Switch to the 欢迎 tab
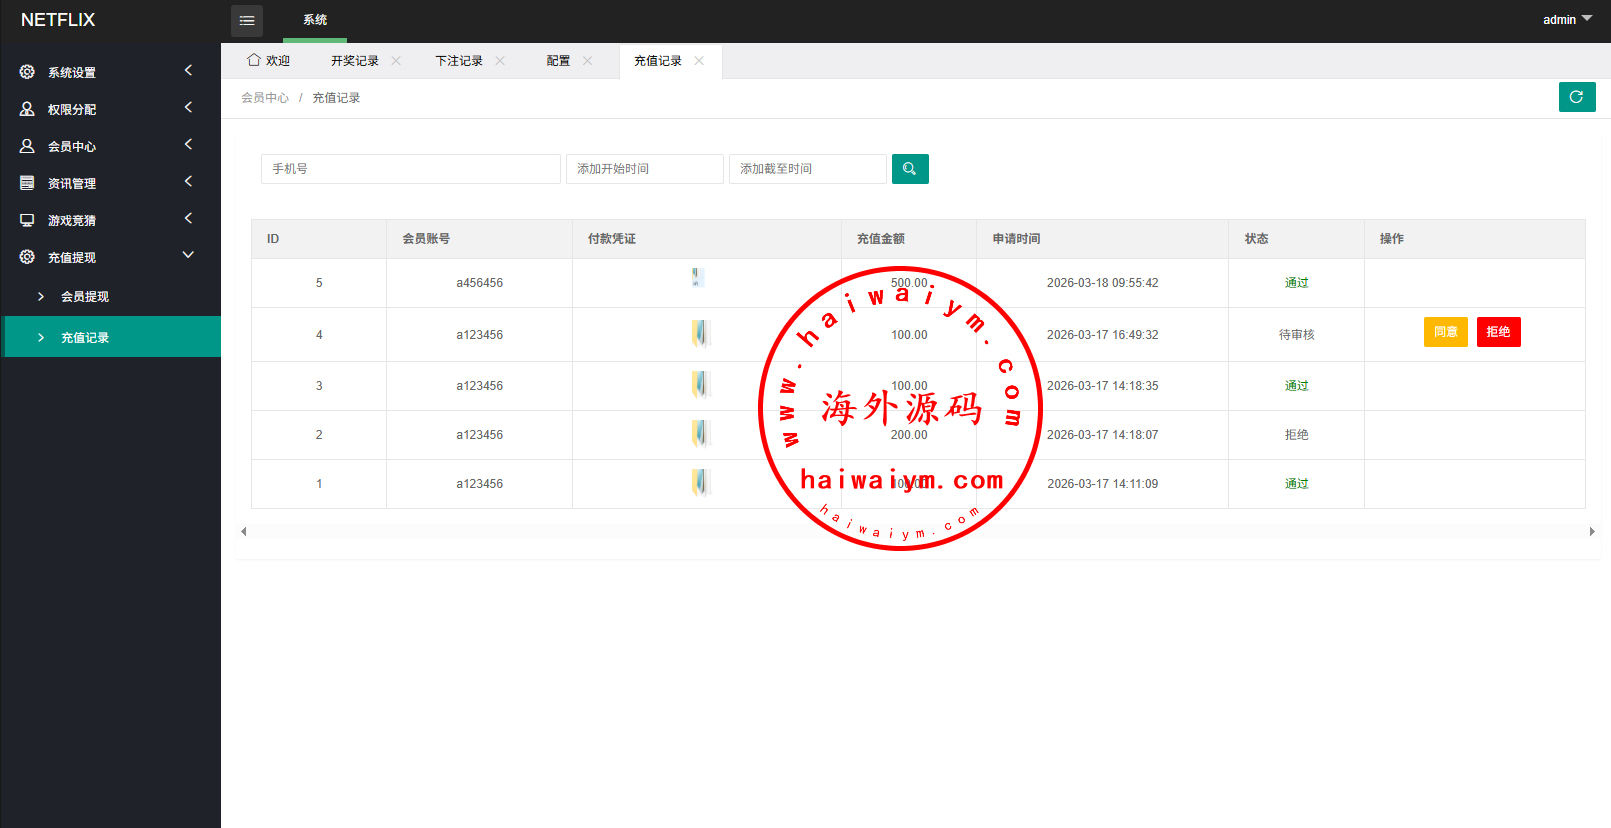The image size is (1611, 828). click(x=269, y=61)
